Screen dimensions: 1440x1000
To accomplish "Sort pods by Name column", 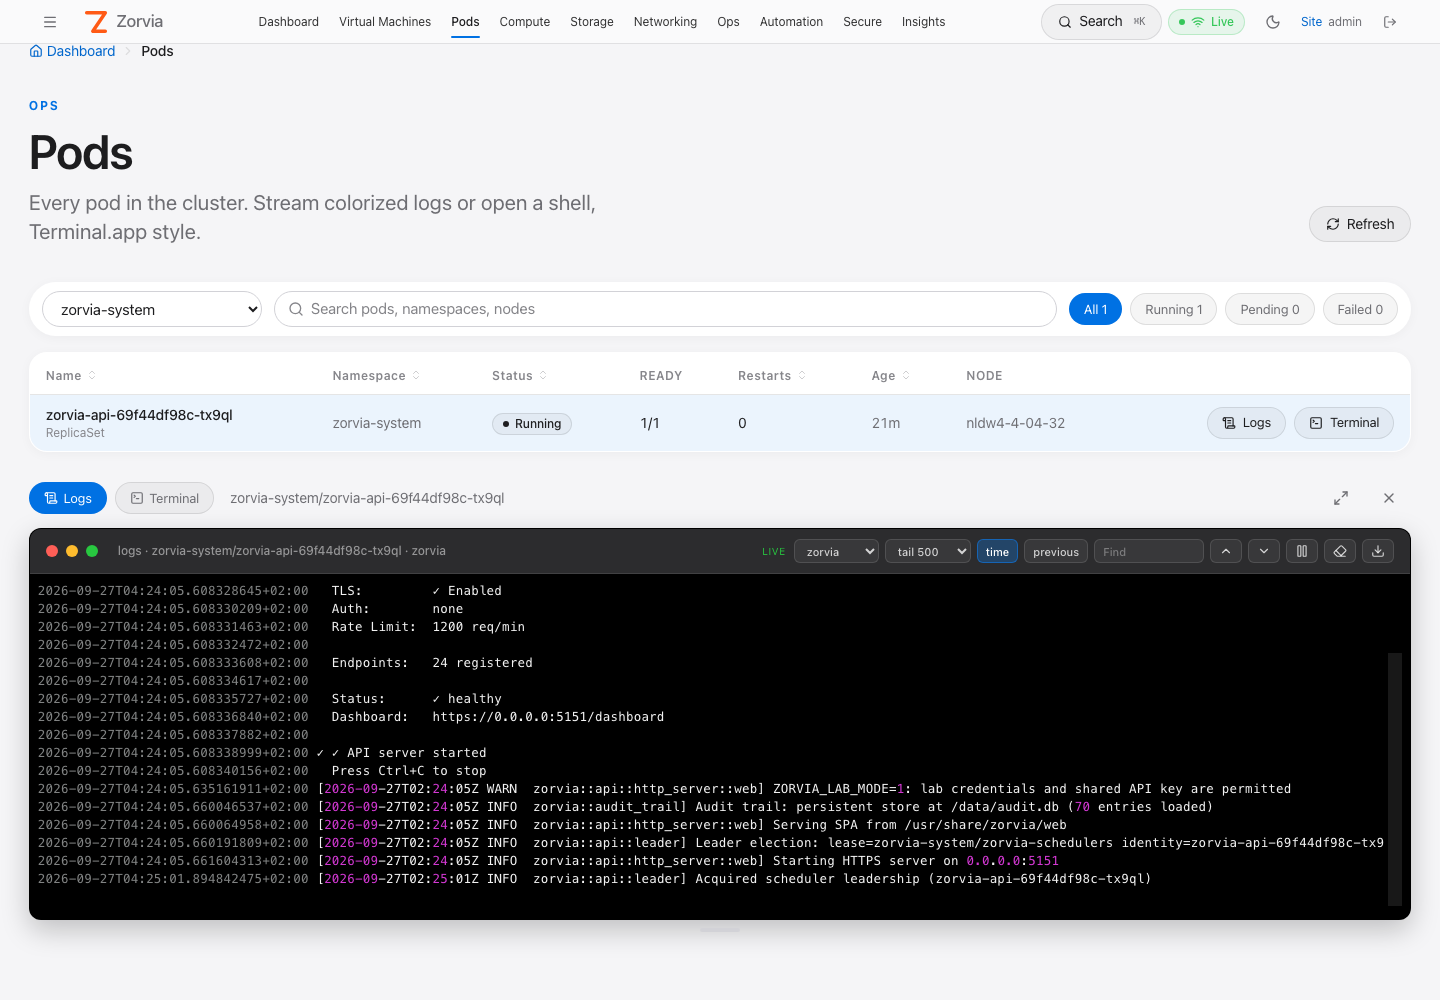I will coord(71,376).
